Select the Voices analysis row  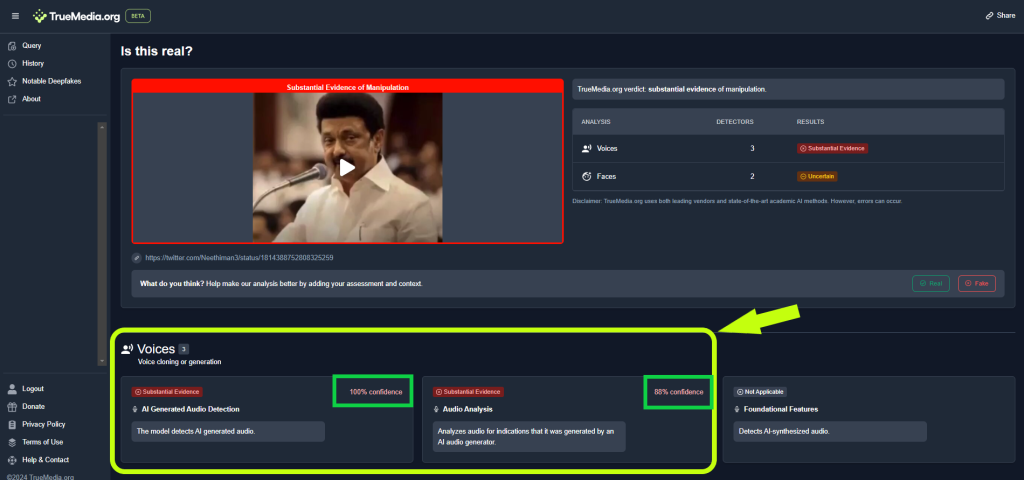coord(788,148)
